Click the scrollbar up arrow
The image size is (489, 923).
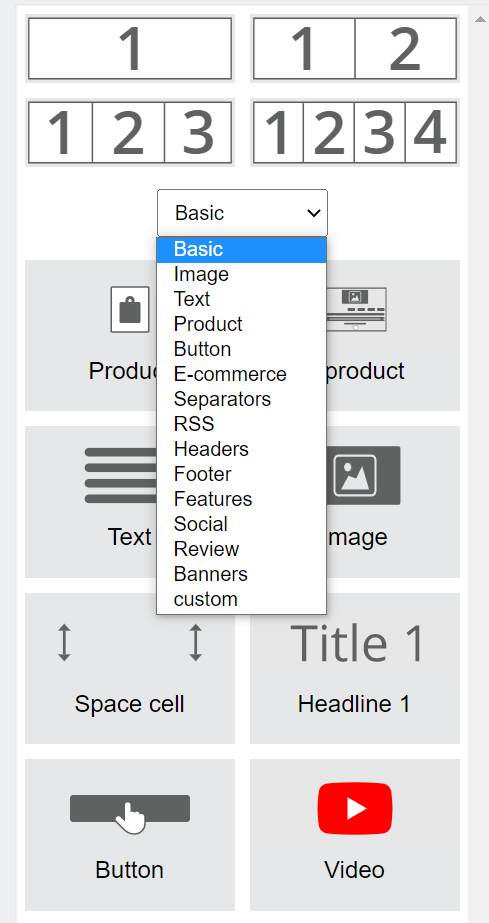(480, 18)
